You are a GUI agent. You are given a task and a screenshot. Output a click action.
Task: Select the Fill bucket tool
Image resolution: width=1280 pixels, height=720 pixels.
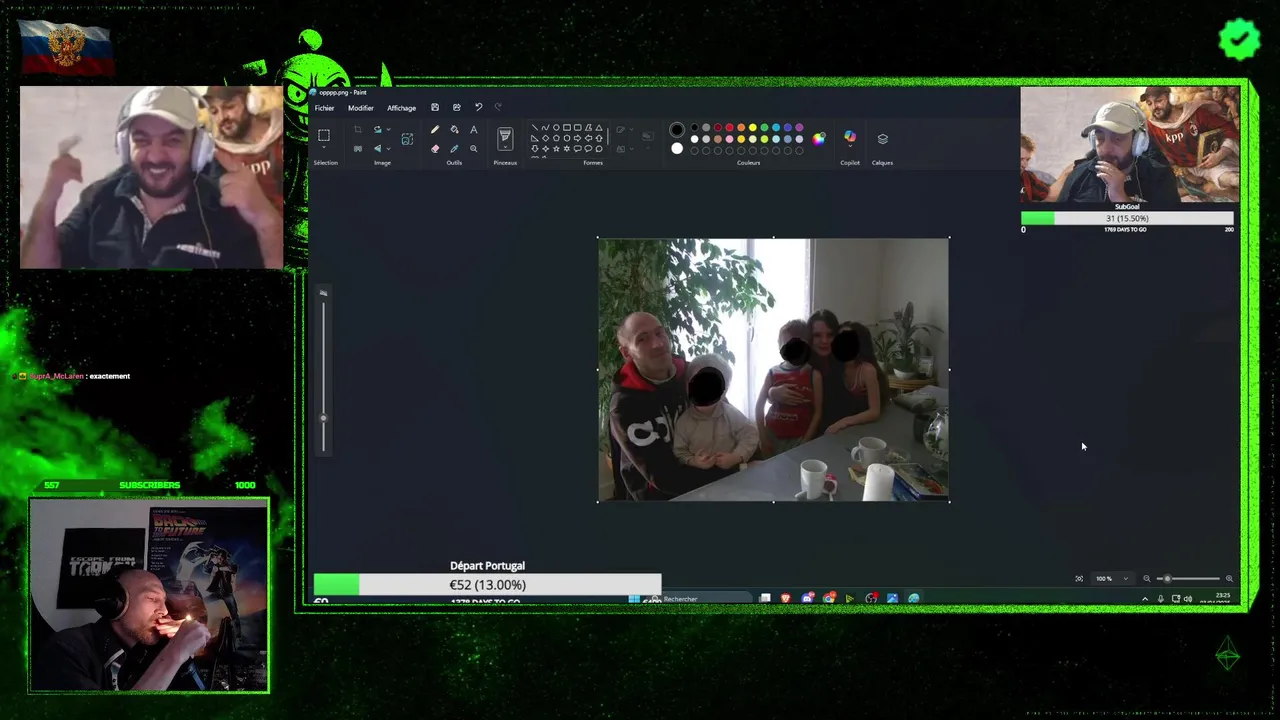tap(454, 129)
